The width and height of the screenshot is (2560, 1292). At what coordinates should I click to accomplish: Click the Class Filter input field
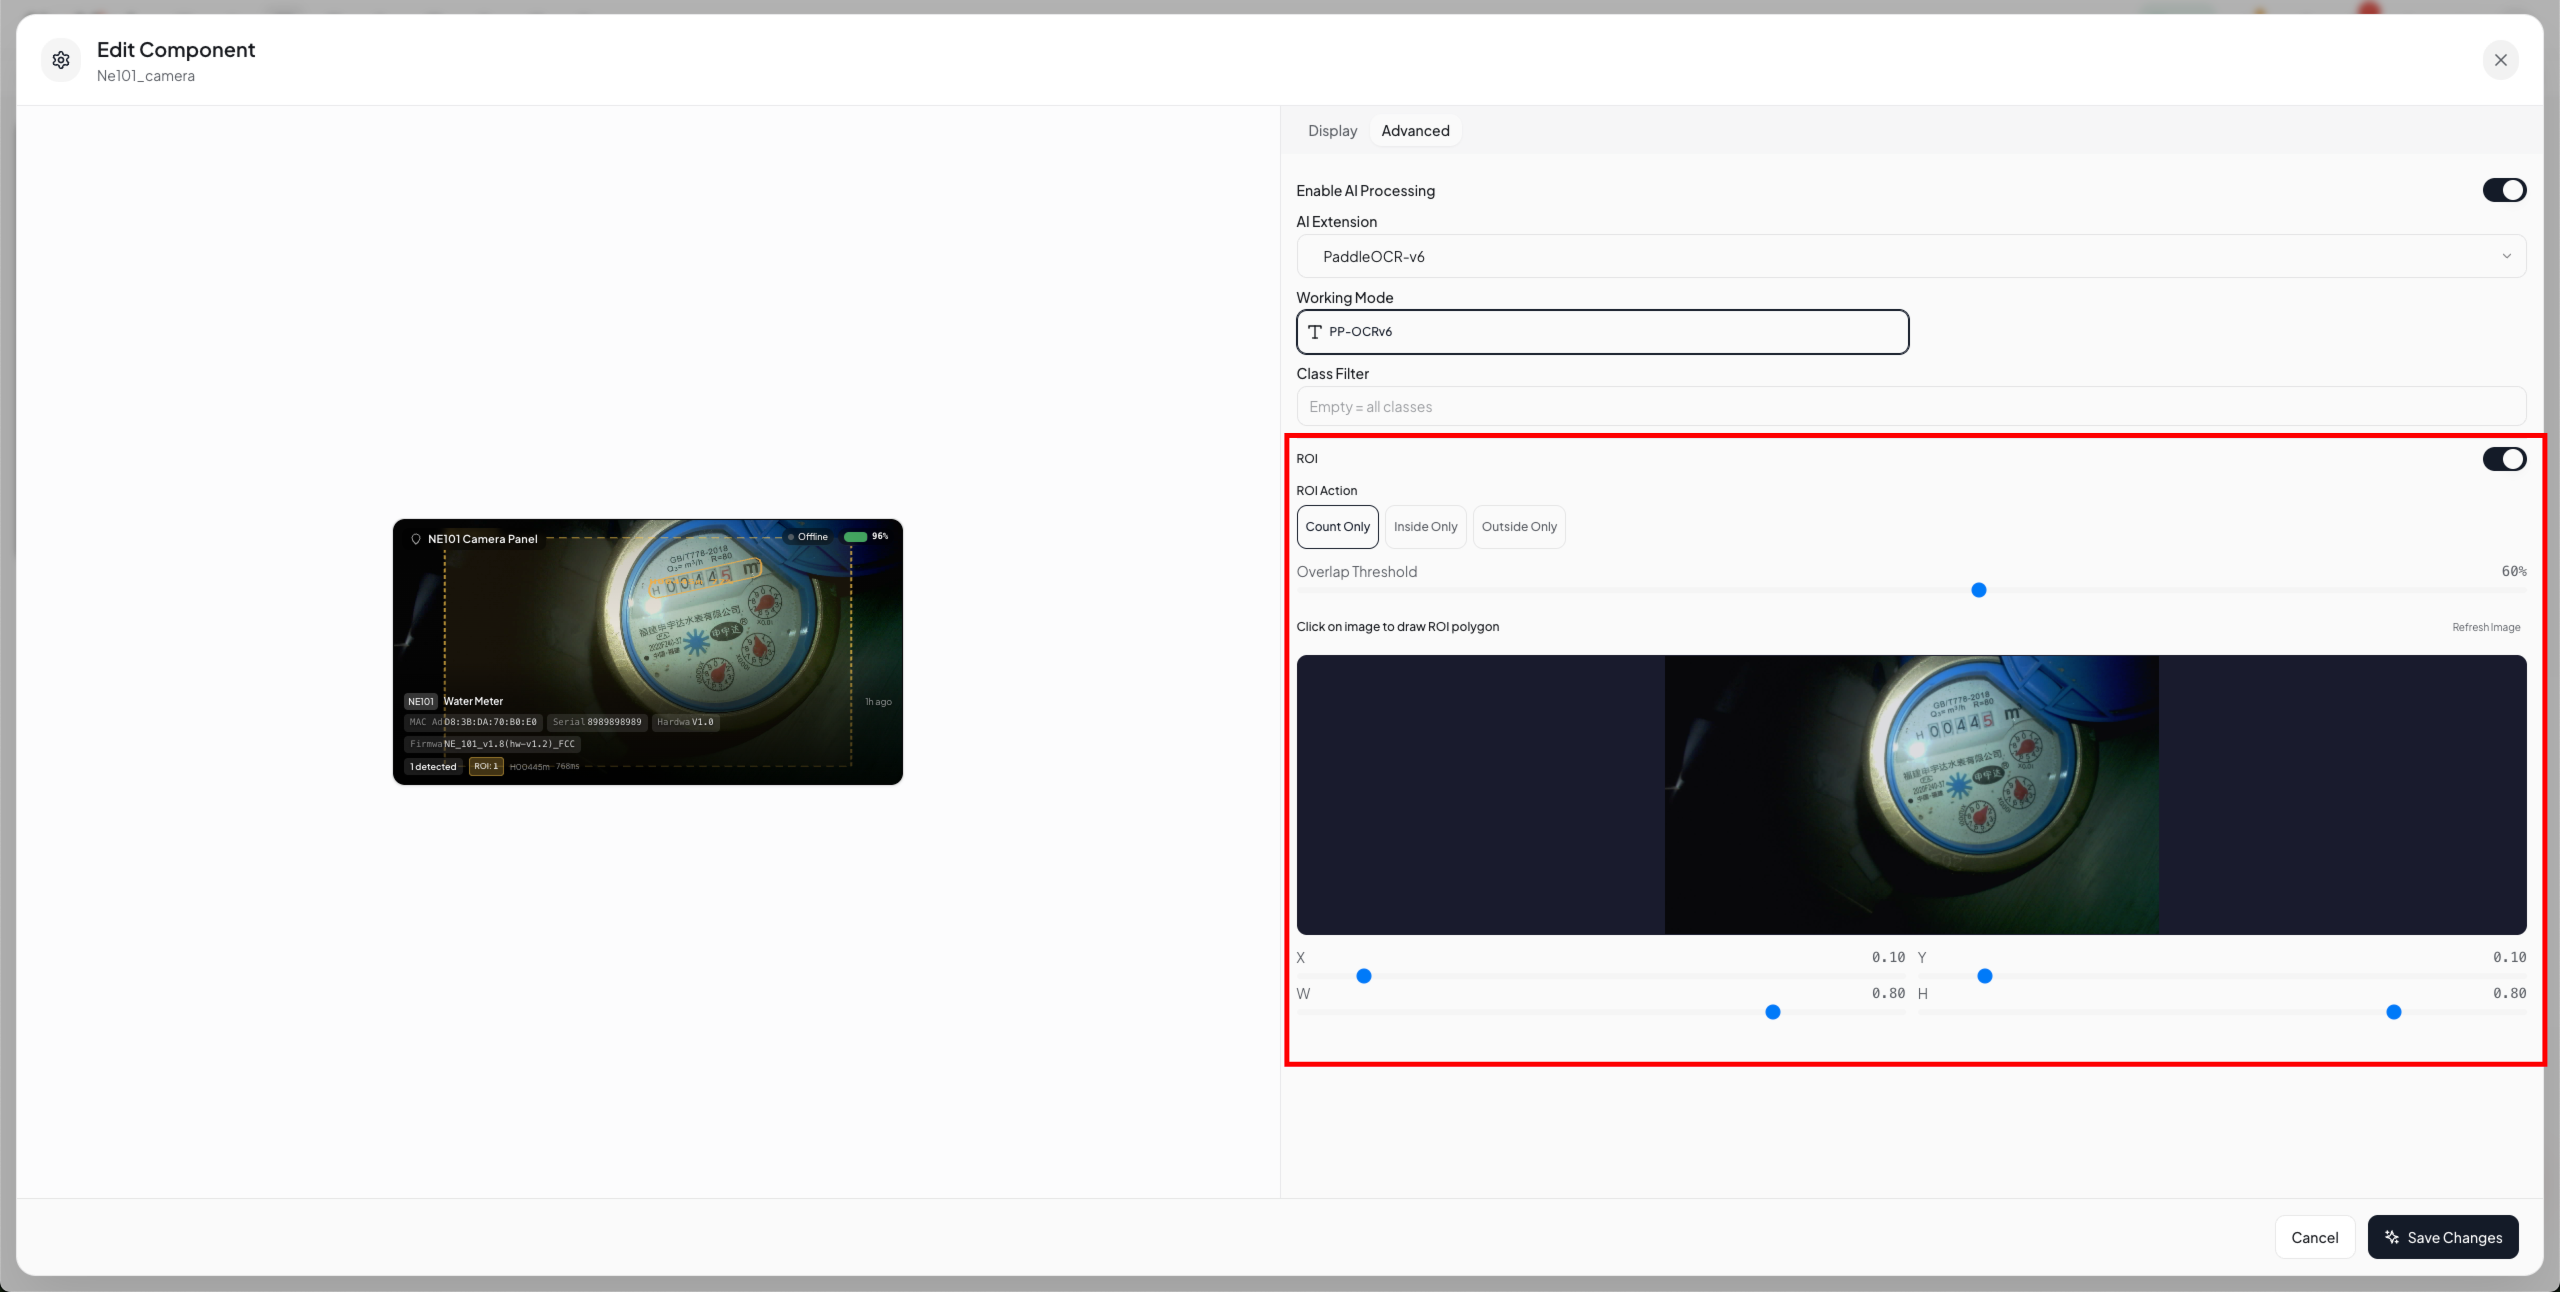[x=1911, y=407]
